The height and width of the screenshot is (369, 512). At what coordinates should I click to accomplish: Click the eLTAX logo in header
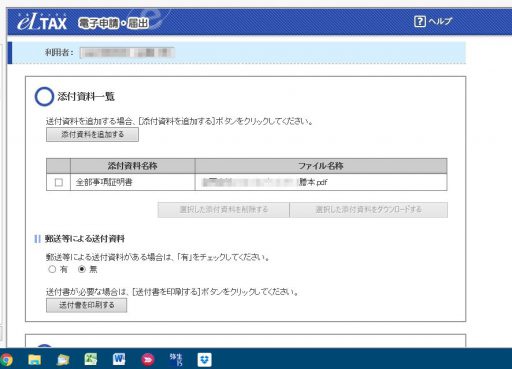(42, 22)
